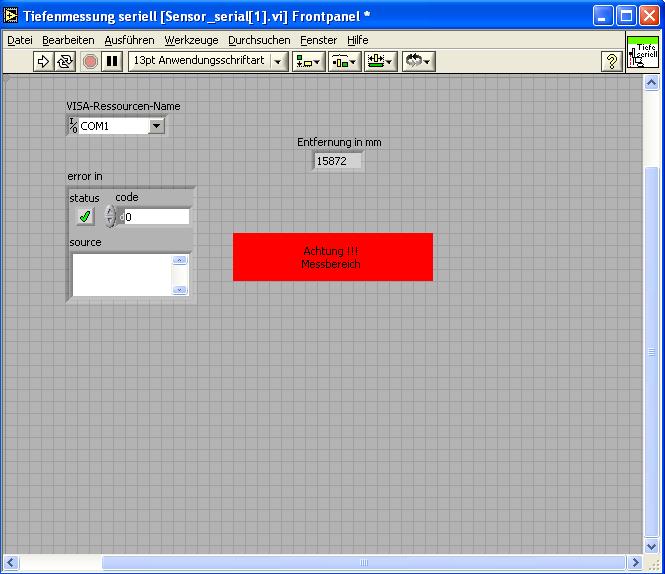Open the Werkzeuge menu
This screenshot has width=665, height=574.
coord(191,40)
